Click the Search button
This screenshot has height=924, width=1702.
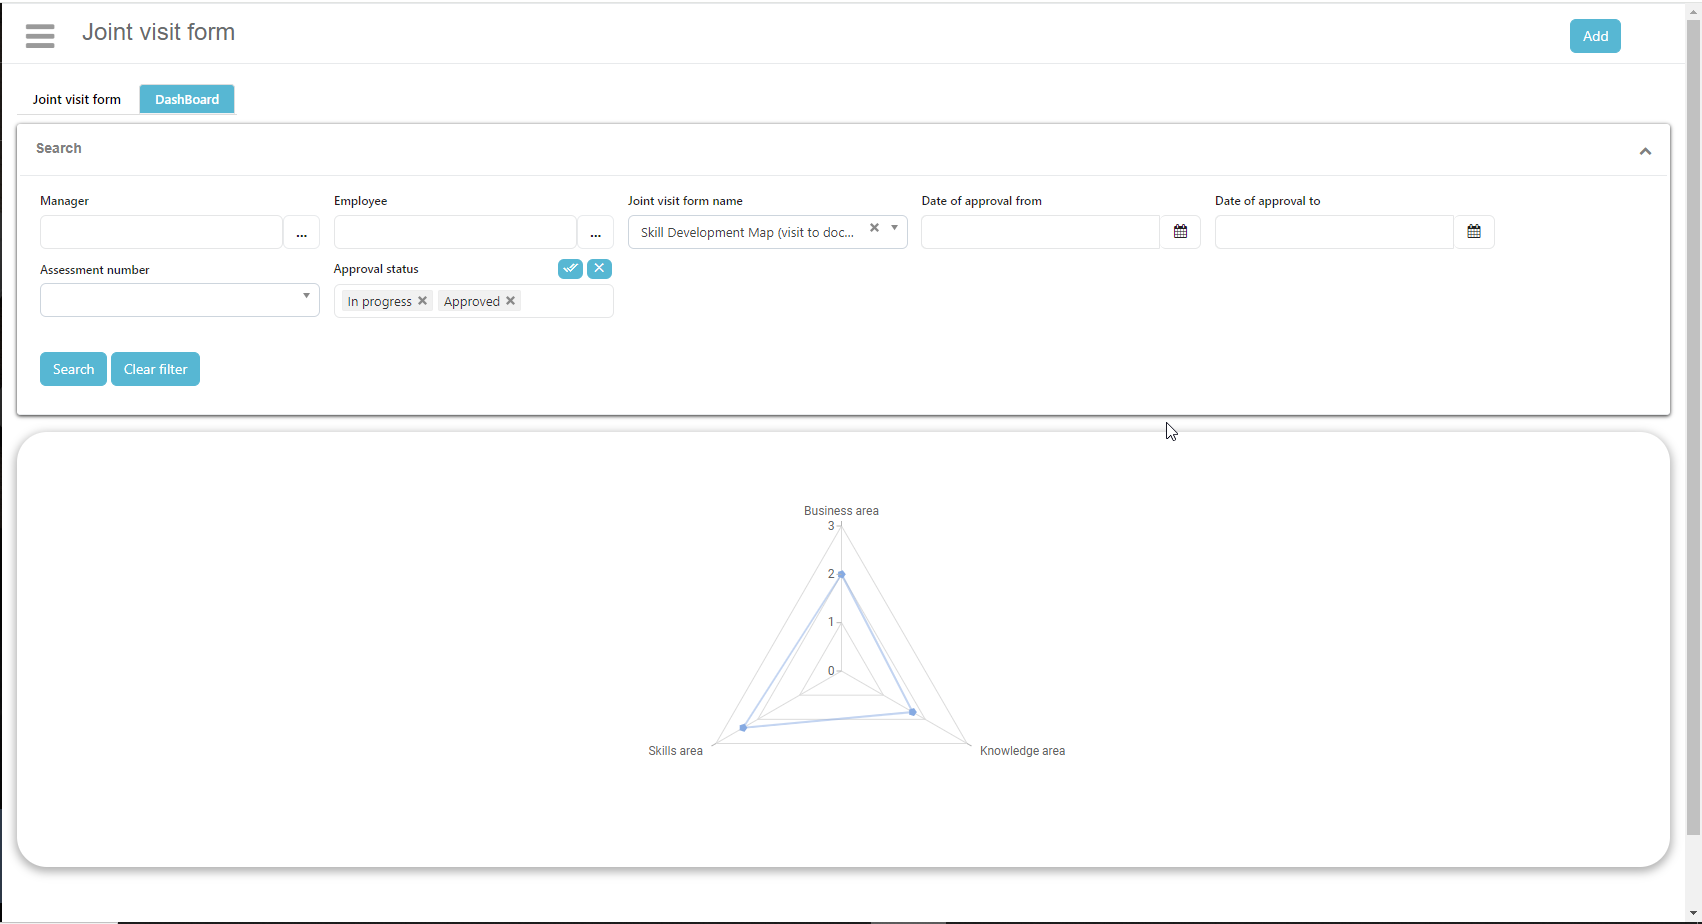73,369
